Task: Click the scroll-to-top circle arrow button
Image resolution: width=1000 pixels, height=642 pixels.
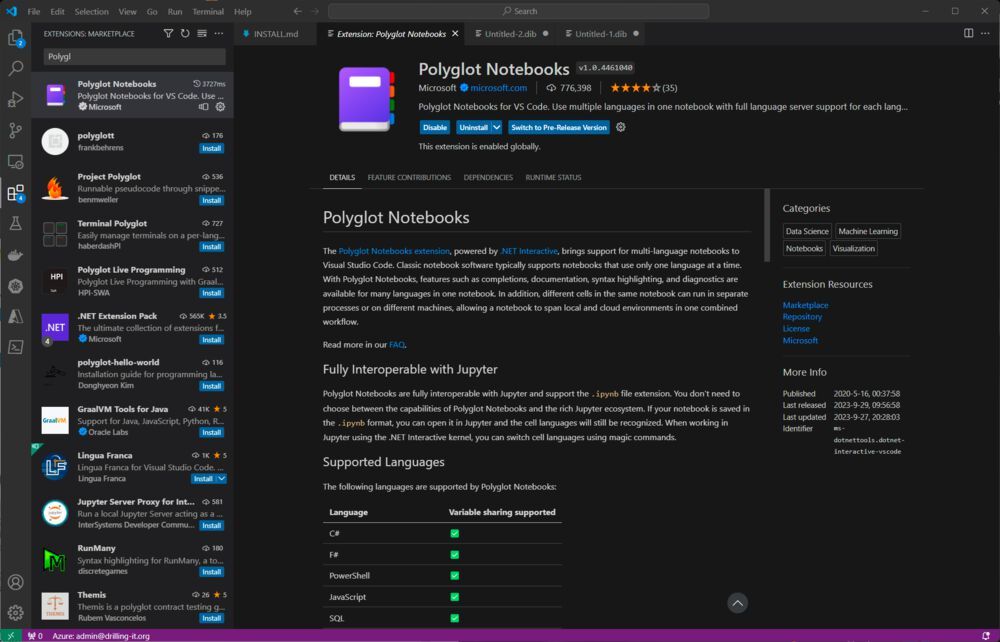Action: (x=738, y=603)
